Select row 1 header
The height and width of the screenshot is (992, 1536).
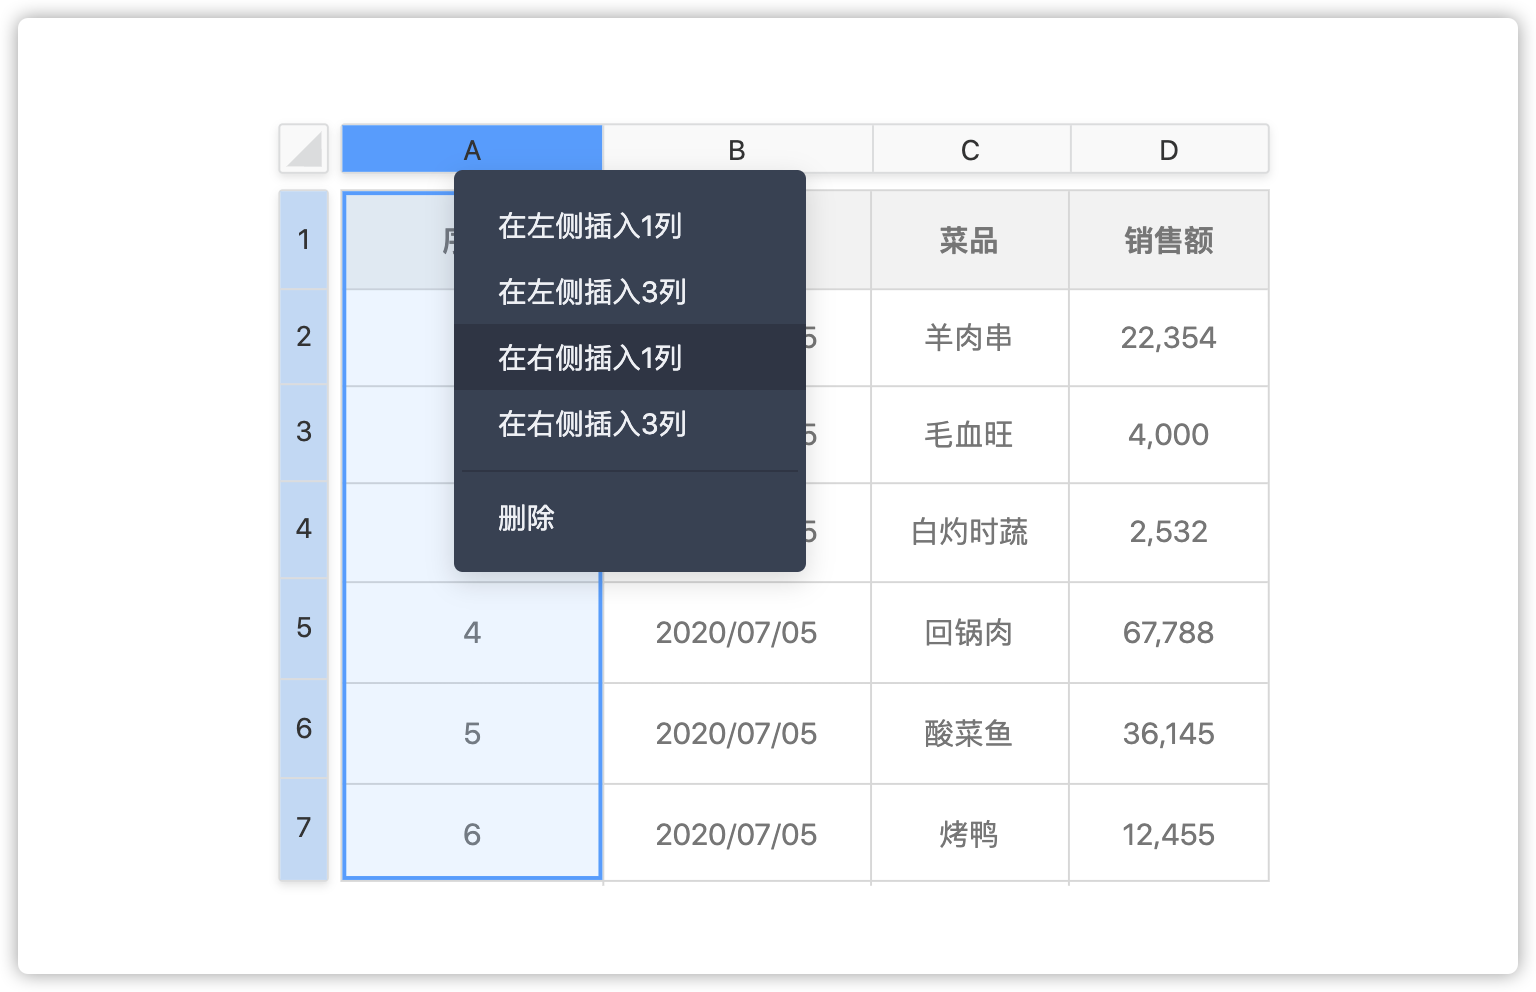click(x=304, y=240)
